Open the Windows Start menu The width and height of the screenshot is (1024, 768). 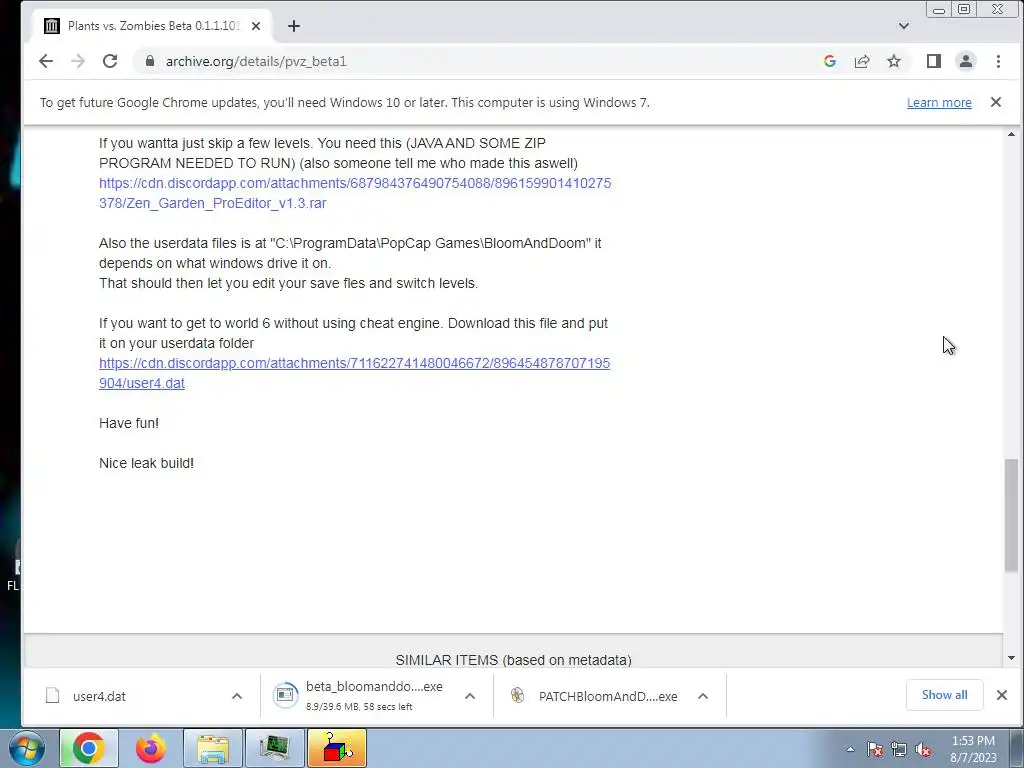pos(26,748)
